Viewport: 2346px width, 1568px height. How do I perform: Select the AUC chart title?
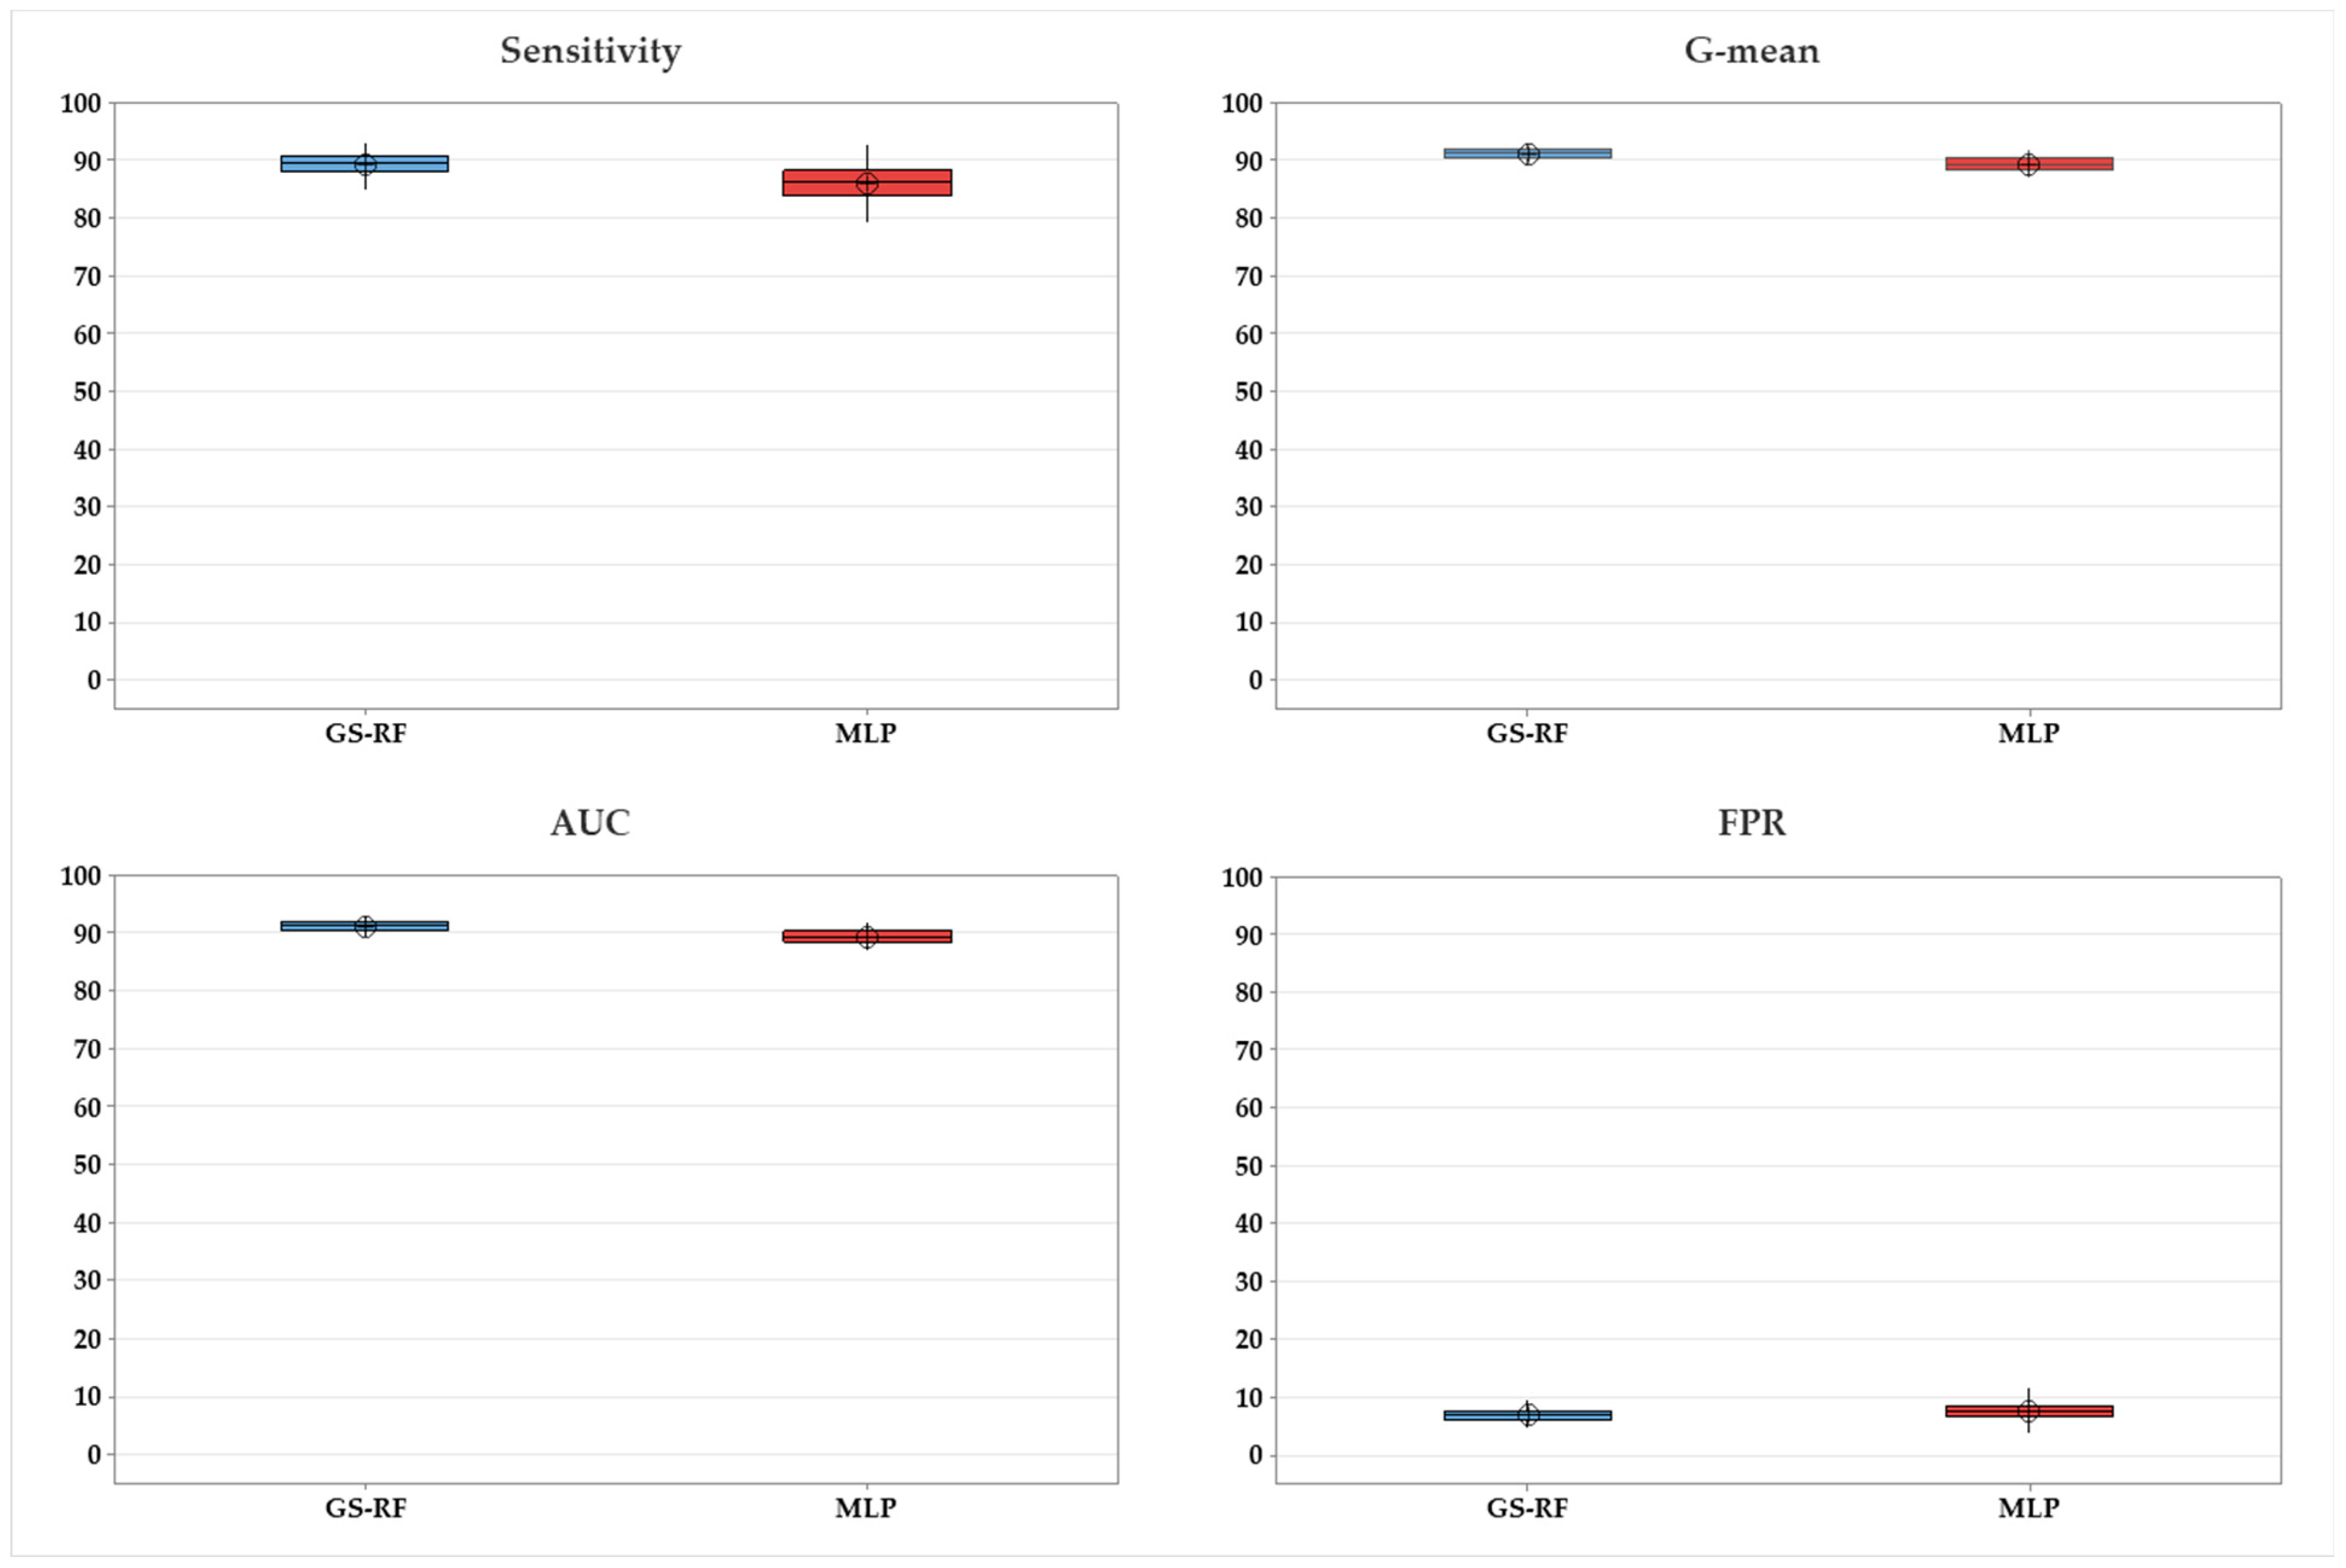590,823
